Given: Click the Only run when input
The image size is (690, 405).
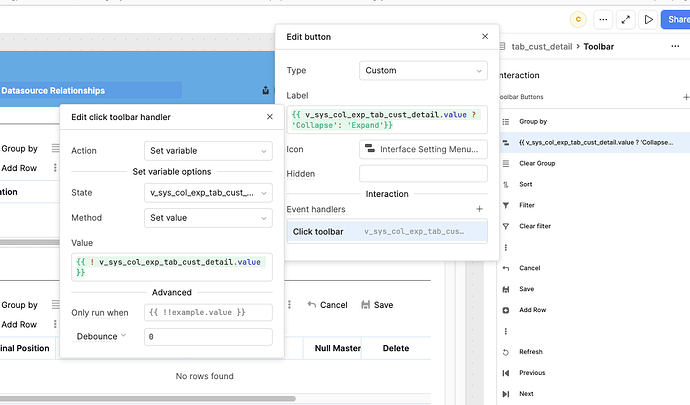Looking at the screenshot, I should (208, 312).
